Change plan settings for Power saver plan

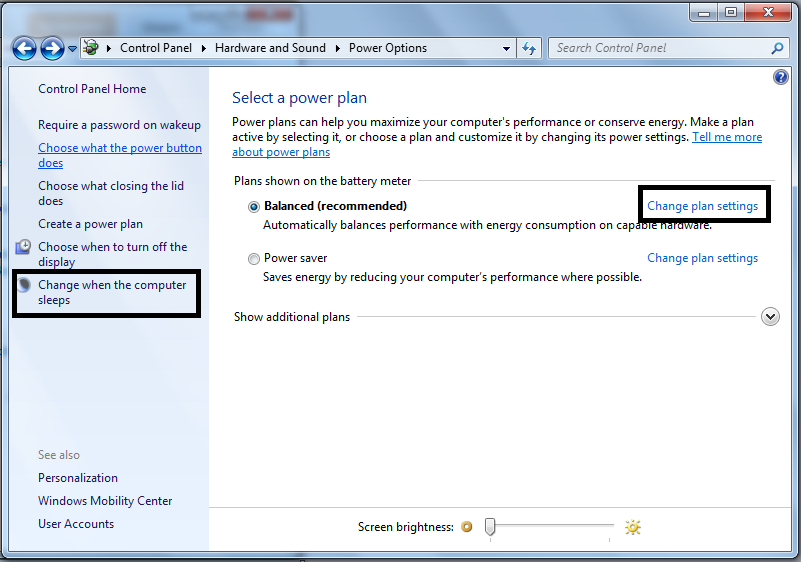pos(702,259)
